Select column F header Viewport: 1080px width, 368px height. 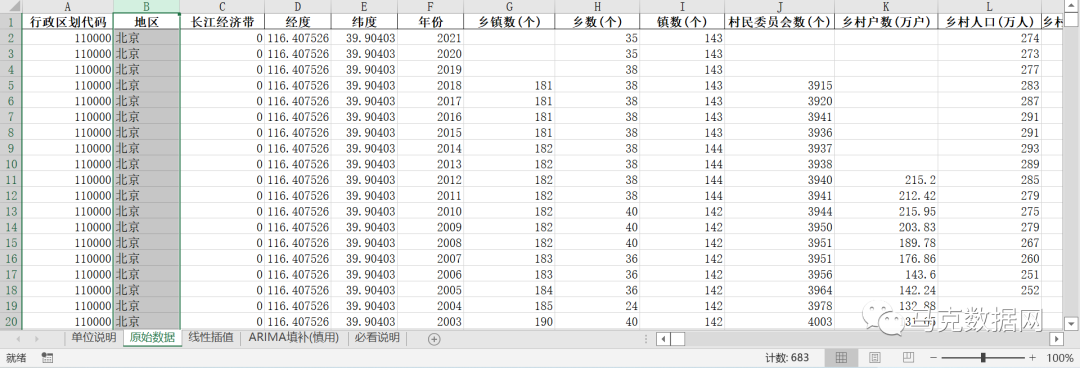430,6
